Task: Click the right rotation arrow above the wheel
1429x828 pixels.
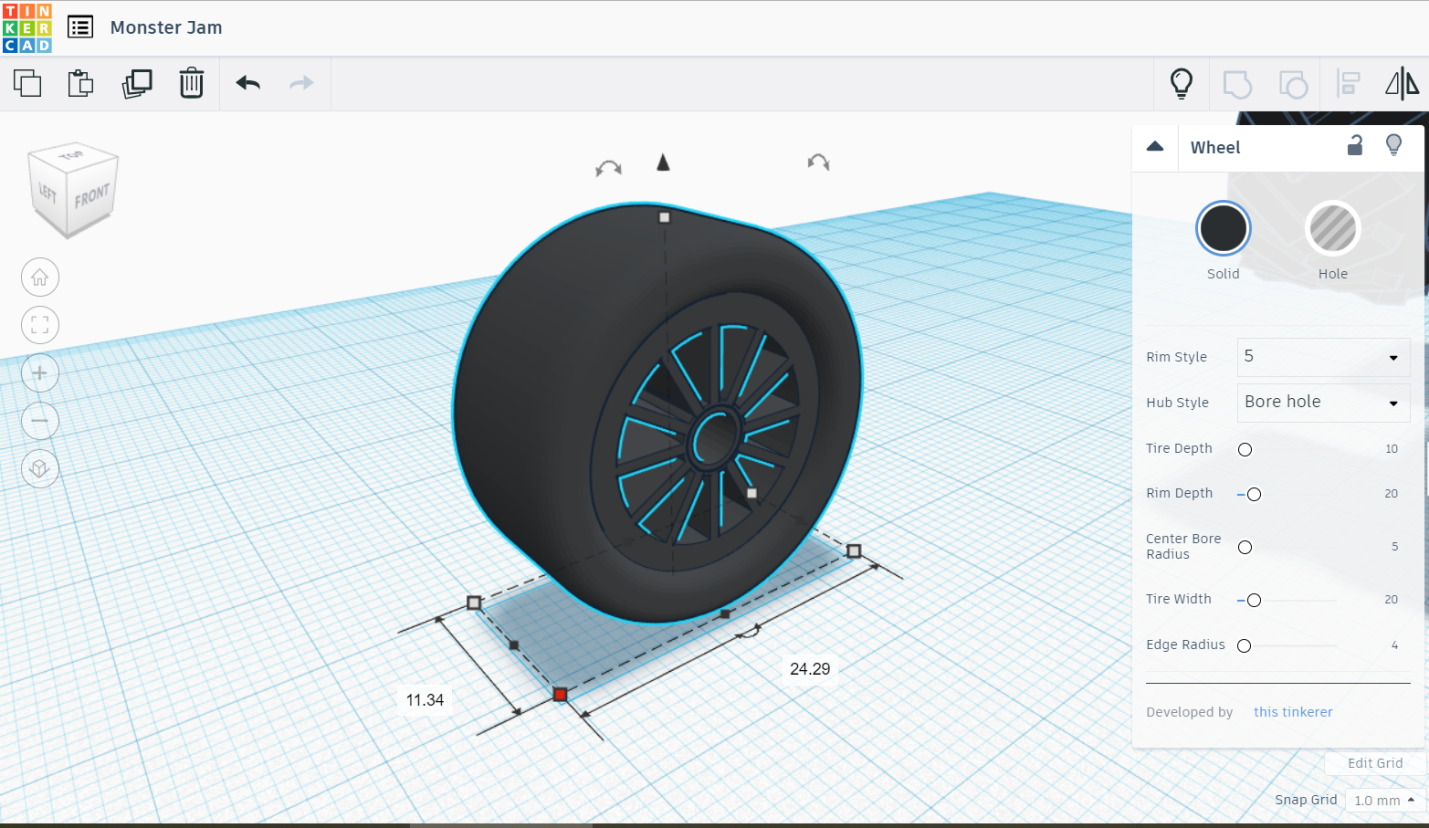Action: point(818,161)
